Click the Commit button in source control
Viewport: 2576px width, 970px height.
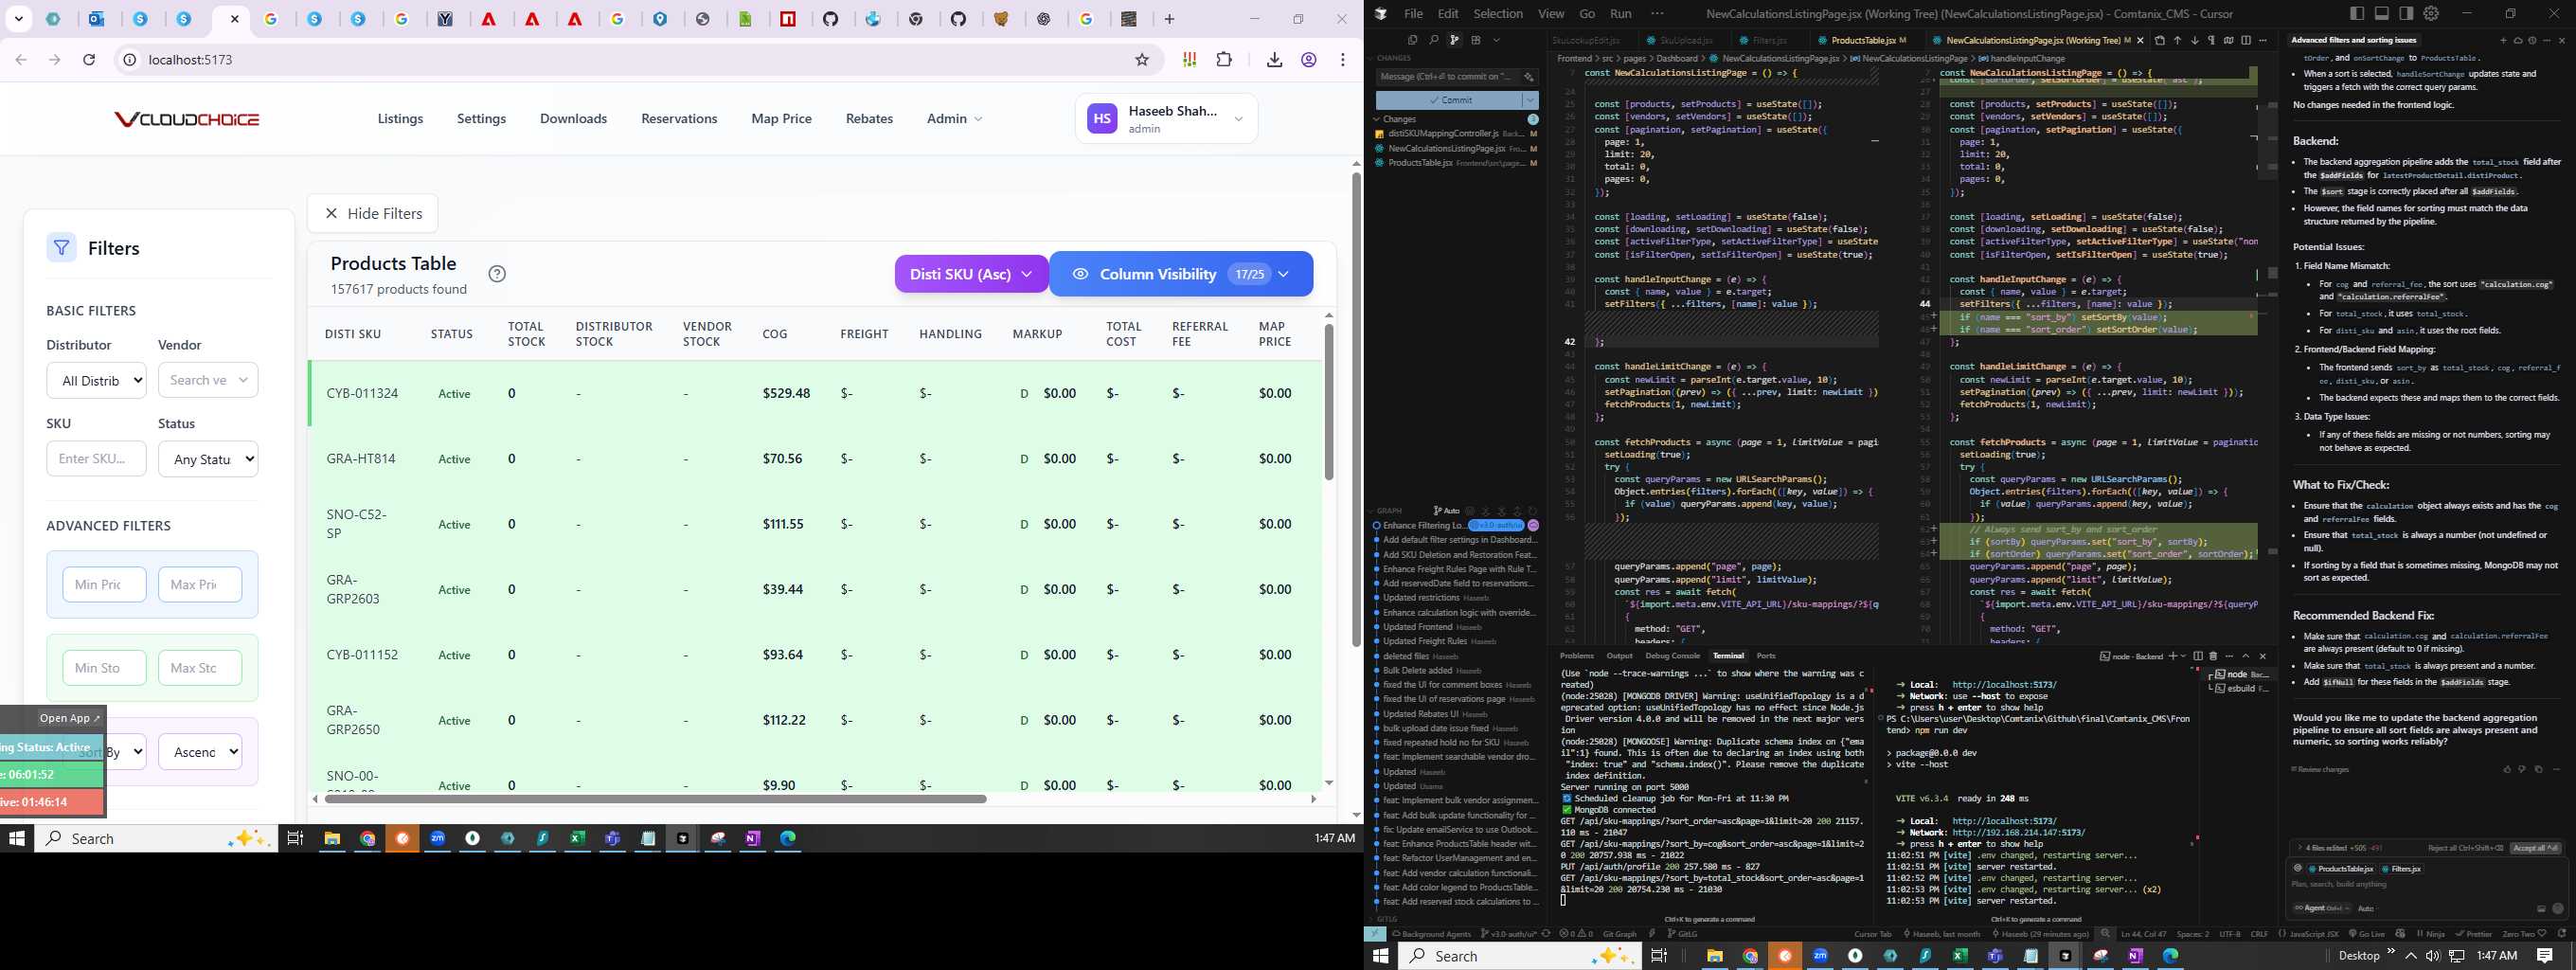1450,100
